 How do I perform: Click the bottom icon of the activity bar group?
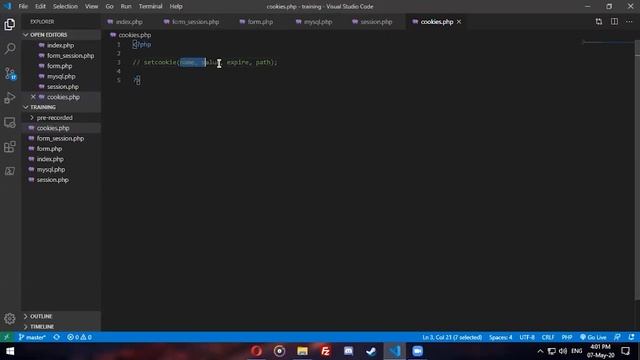click(10, 171)
